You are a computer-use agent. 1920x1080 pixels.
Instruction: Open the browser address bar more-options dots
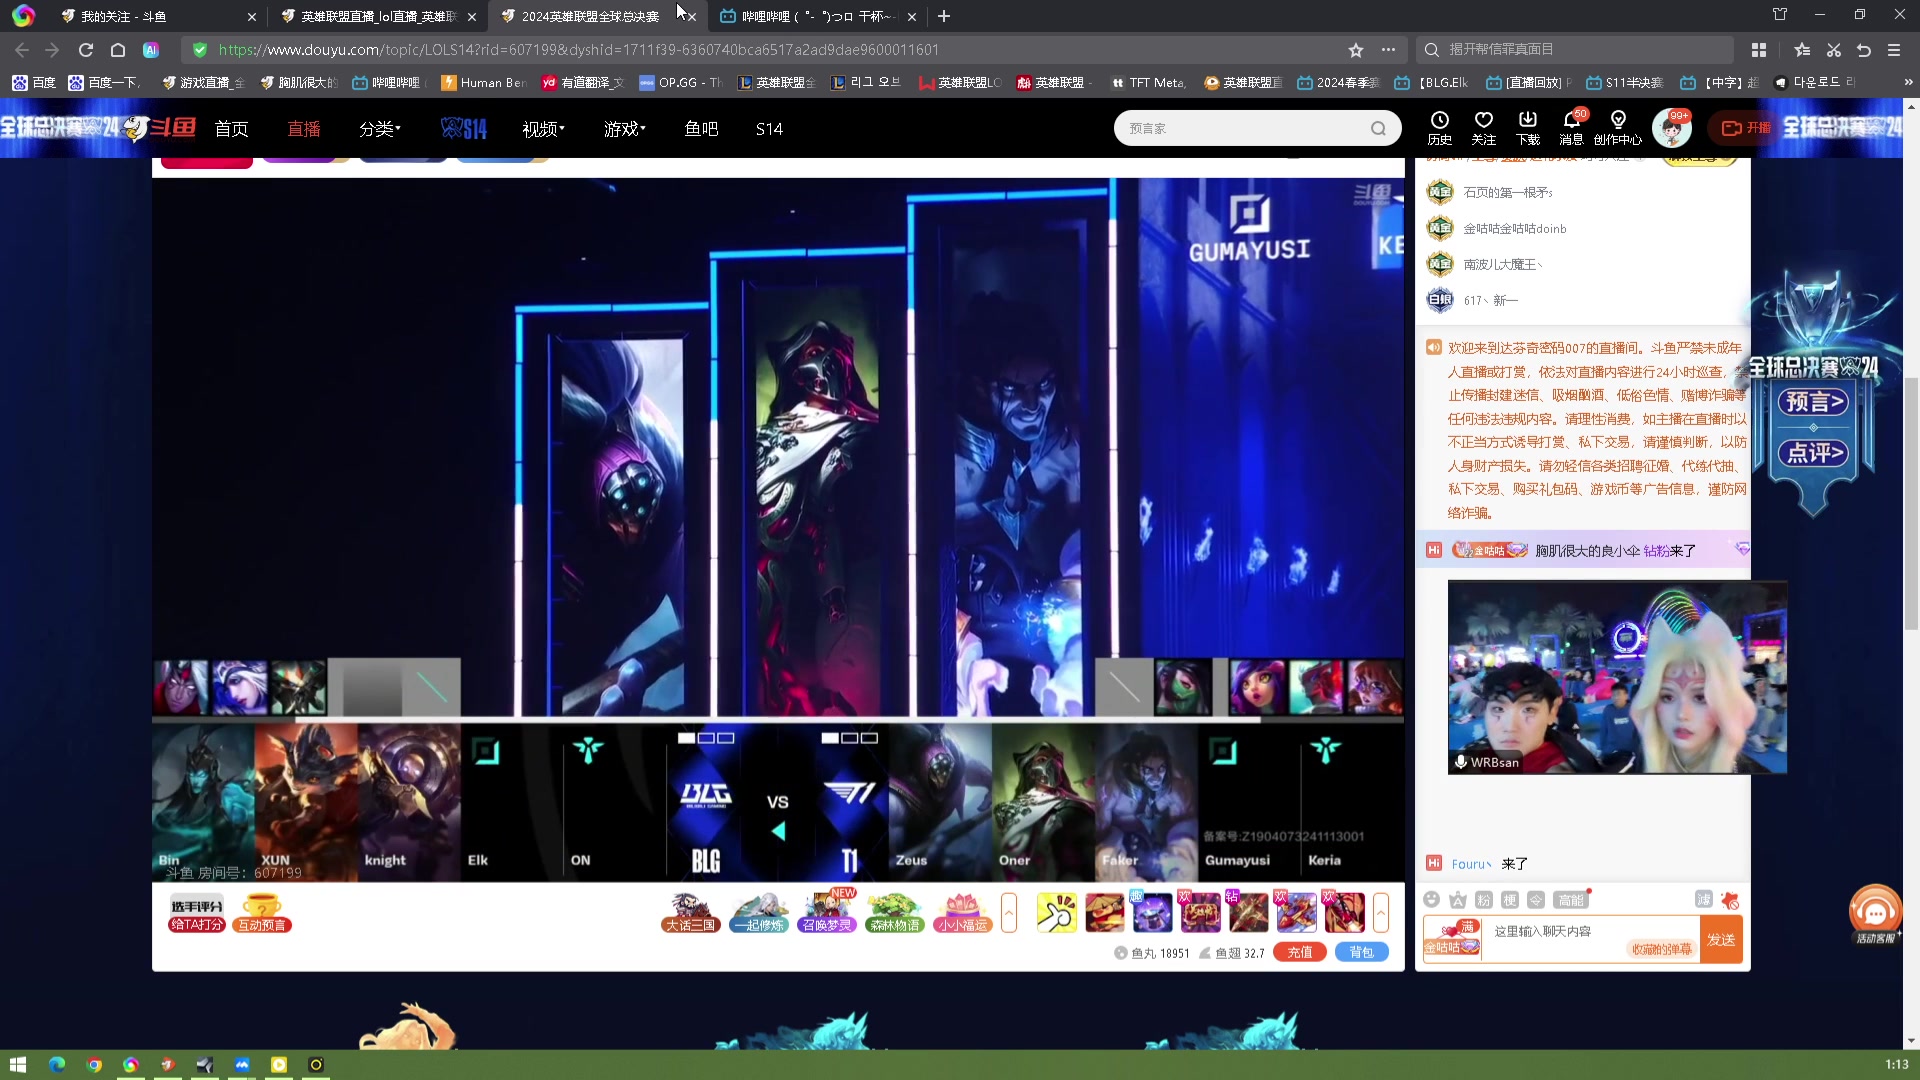tap(1388, 49)
